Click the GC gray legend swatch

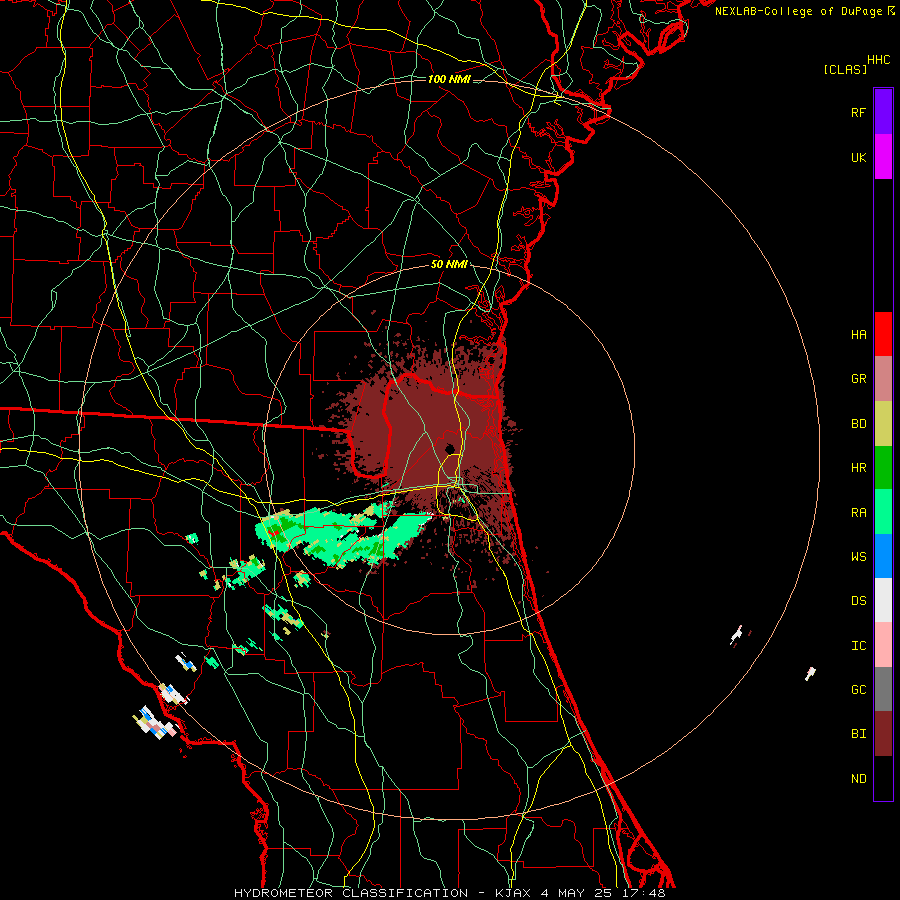click(x=883, y=689)
